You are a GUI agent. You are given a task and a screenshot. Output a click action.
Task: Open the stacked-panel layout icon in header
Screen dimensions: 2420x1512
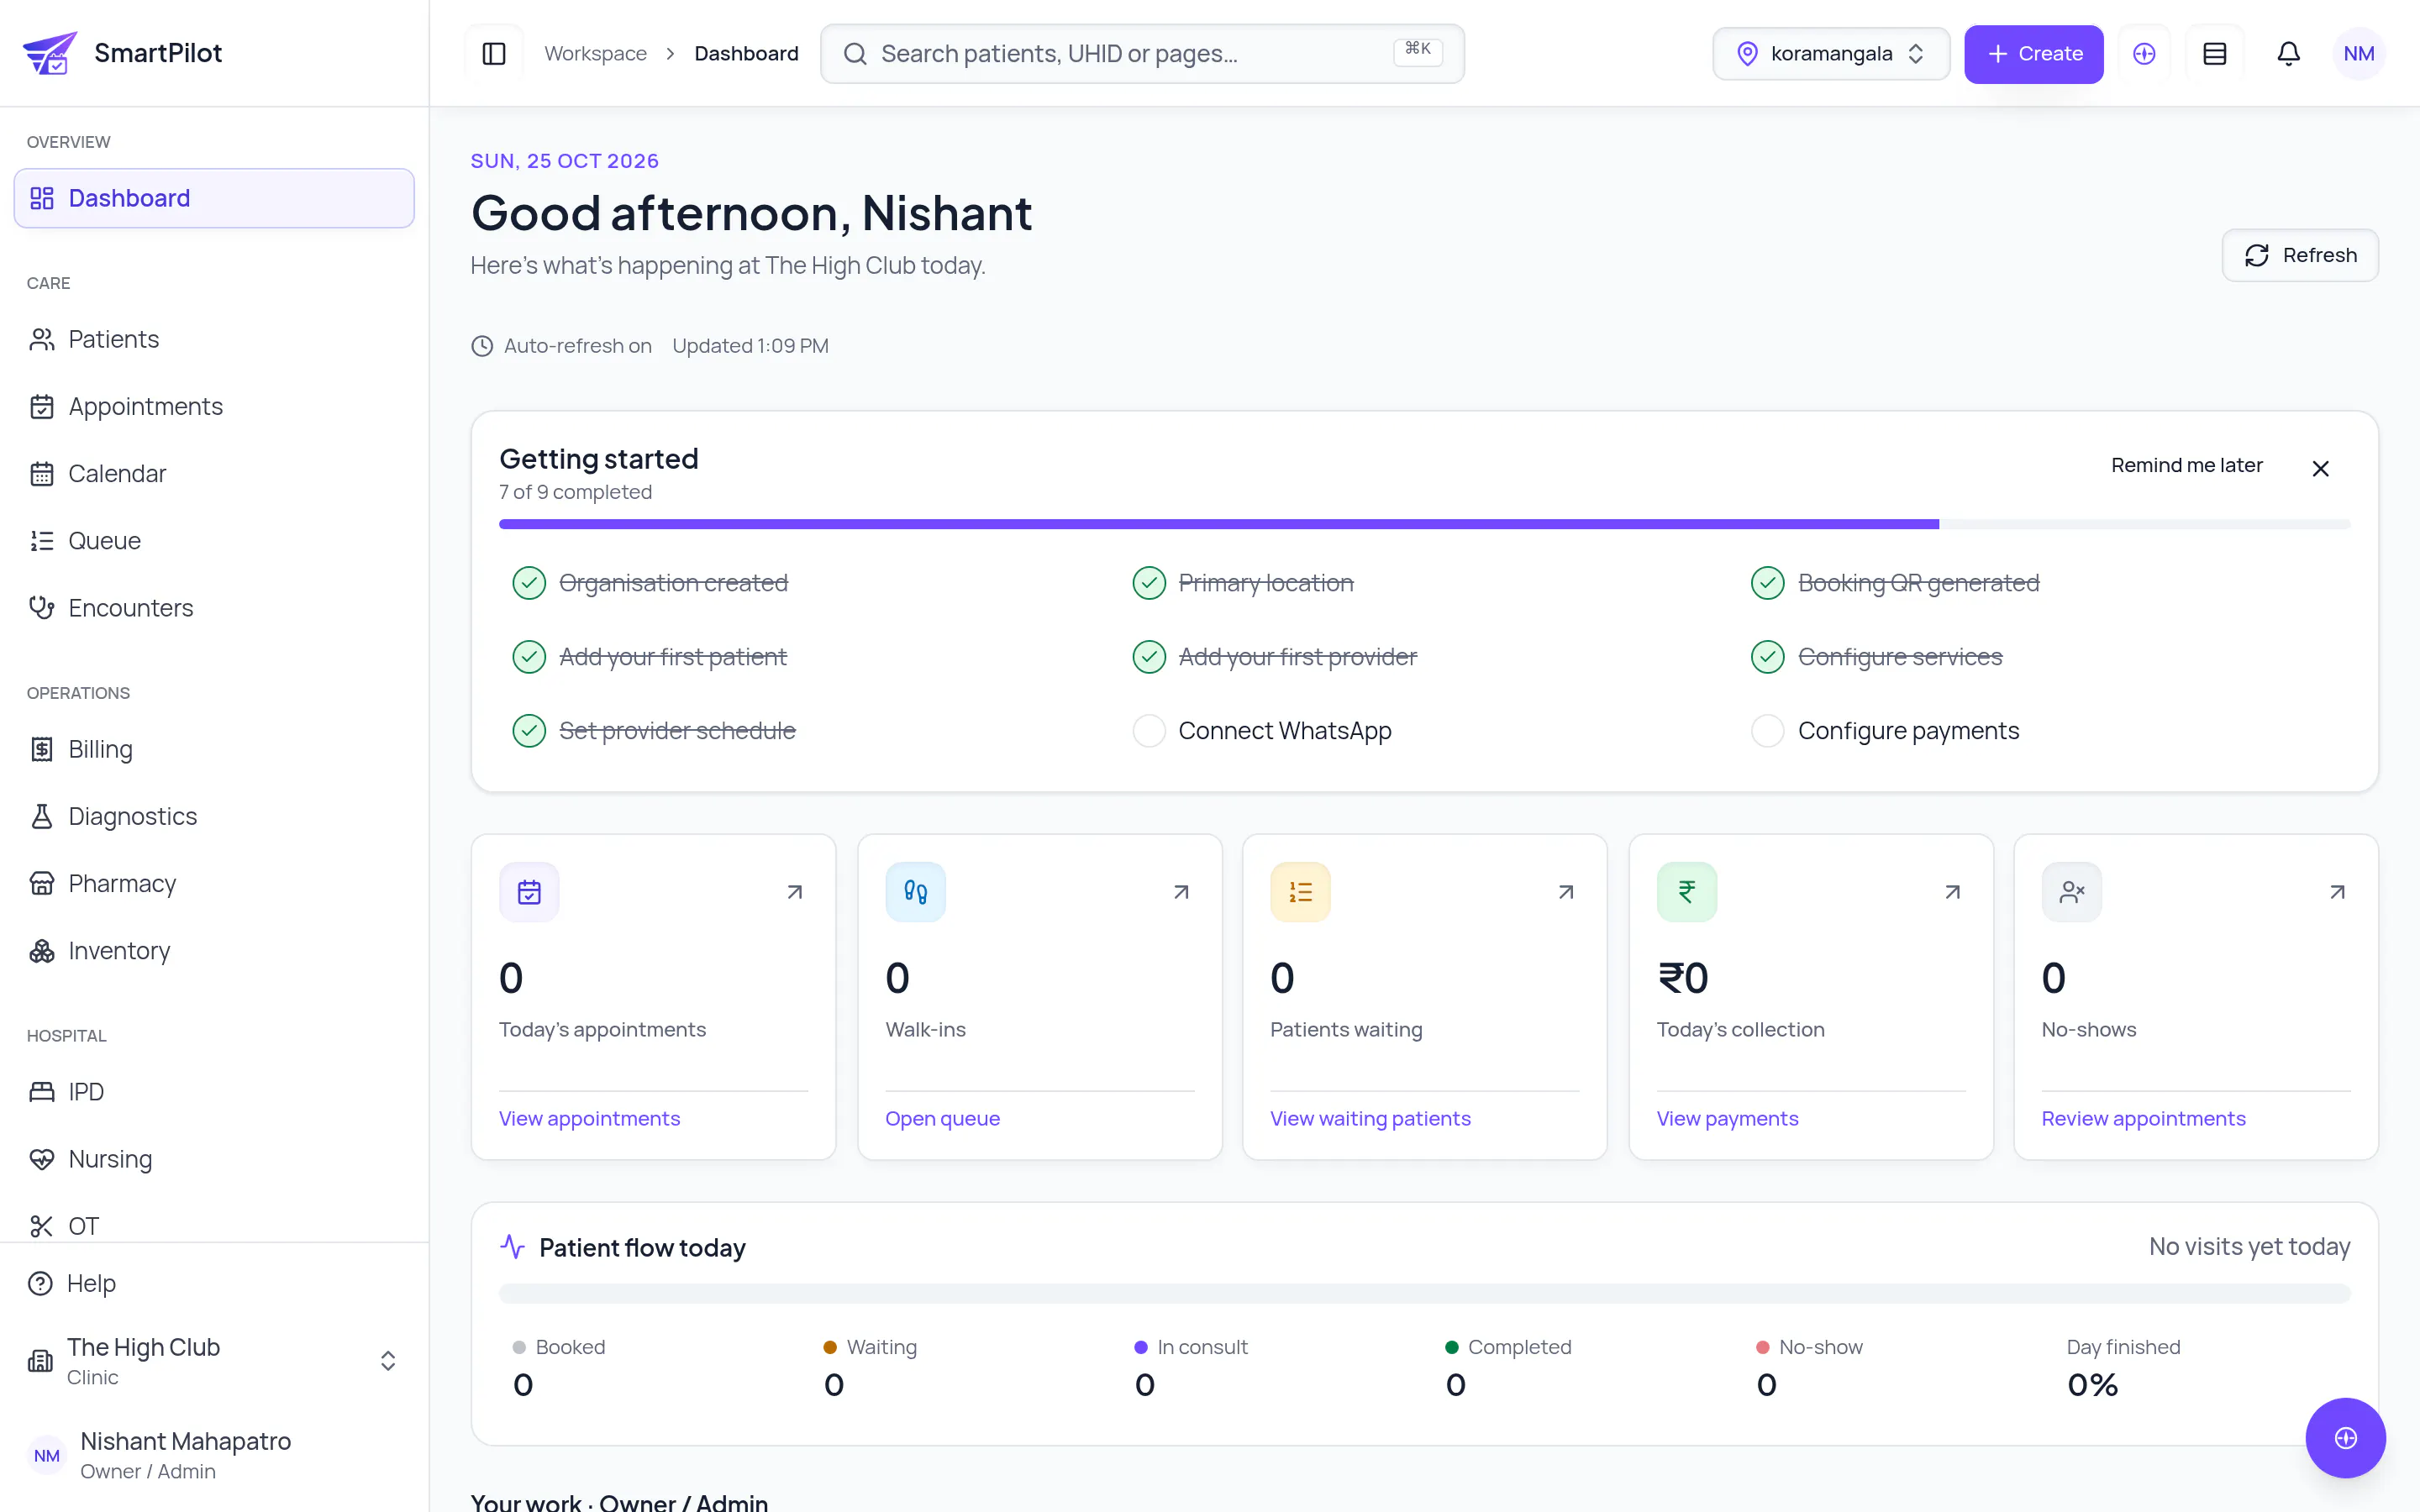(x=2215, y=53)
